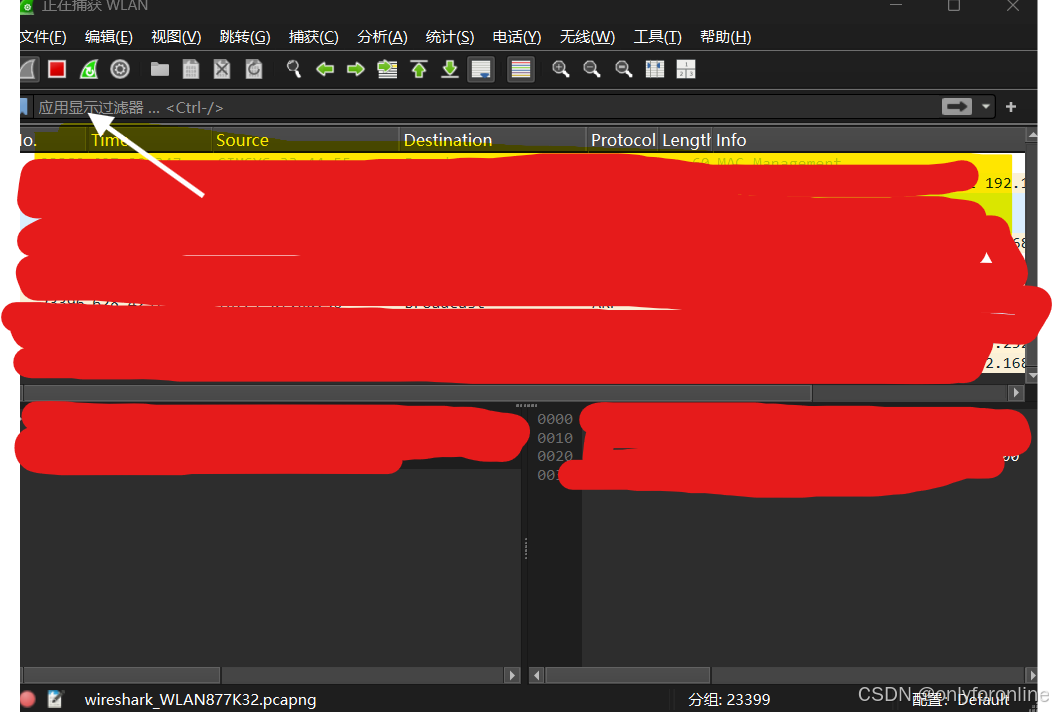Open capture file properties status icon
This screenshot has height=712, width=1053.
click(55, 699)
